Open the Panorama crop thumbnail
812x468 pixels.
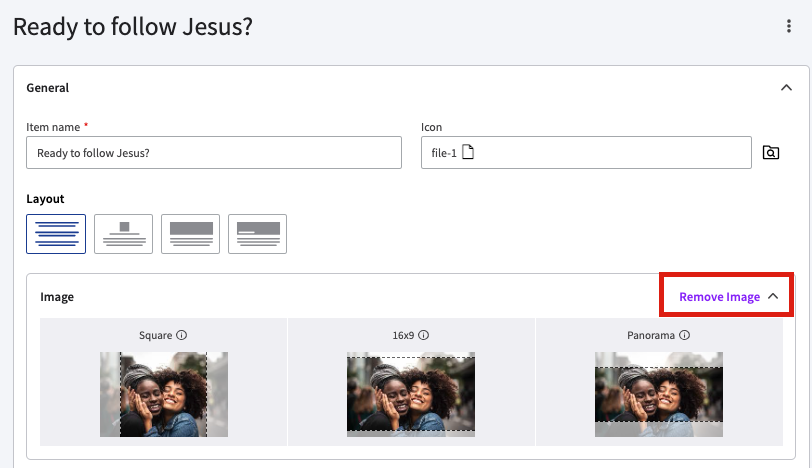click(658, 394)
